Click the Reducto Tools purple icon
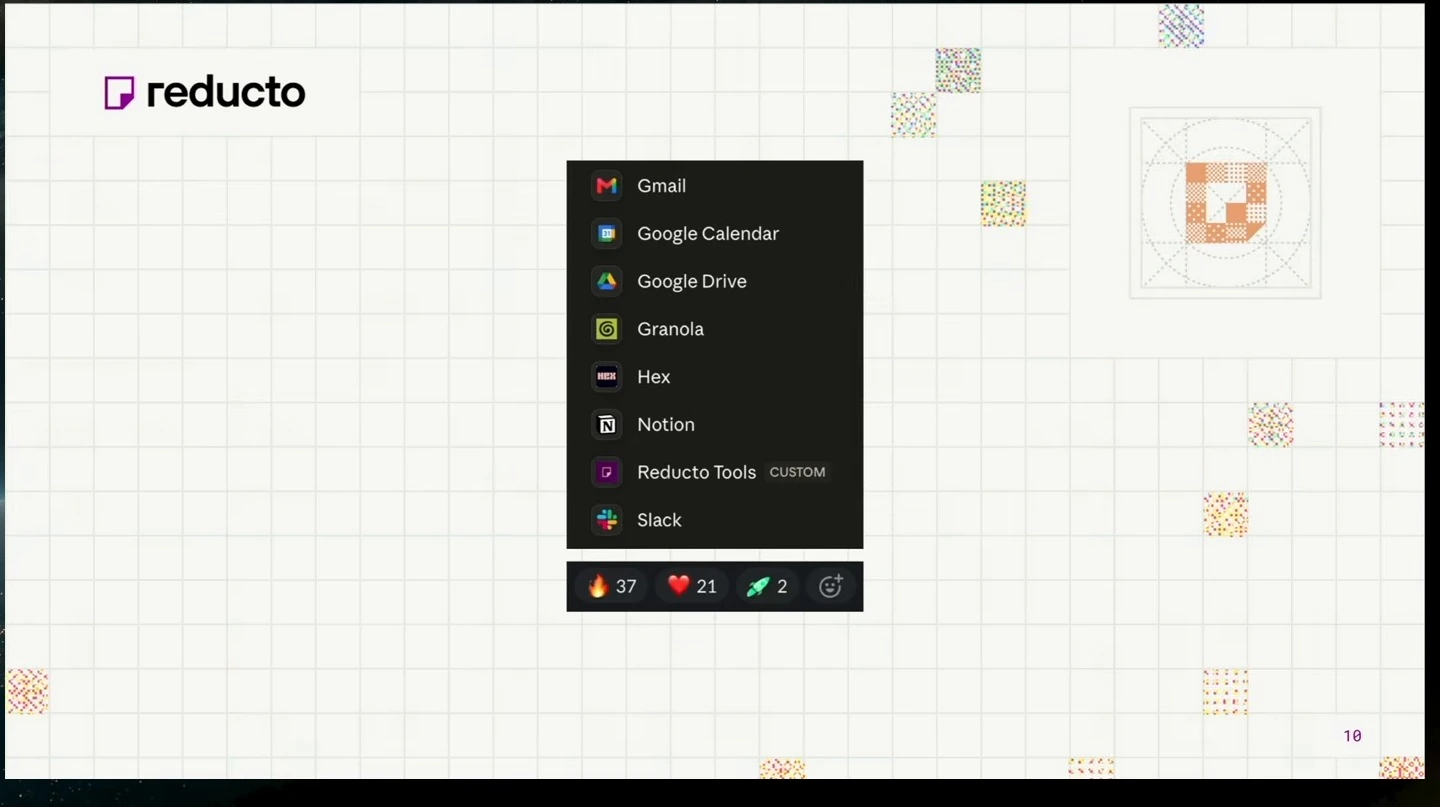Image resolution: width=1440 pixels, height=807 pixels. [606, 472]
